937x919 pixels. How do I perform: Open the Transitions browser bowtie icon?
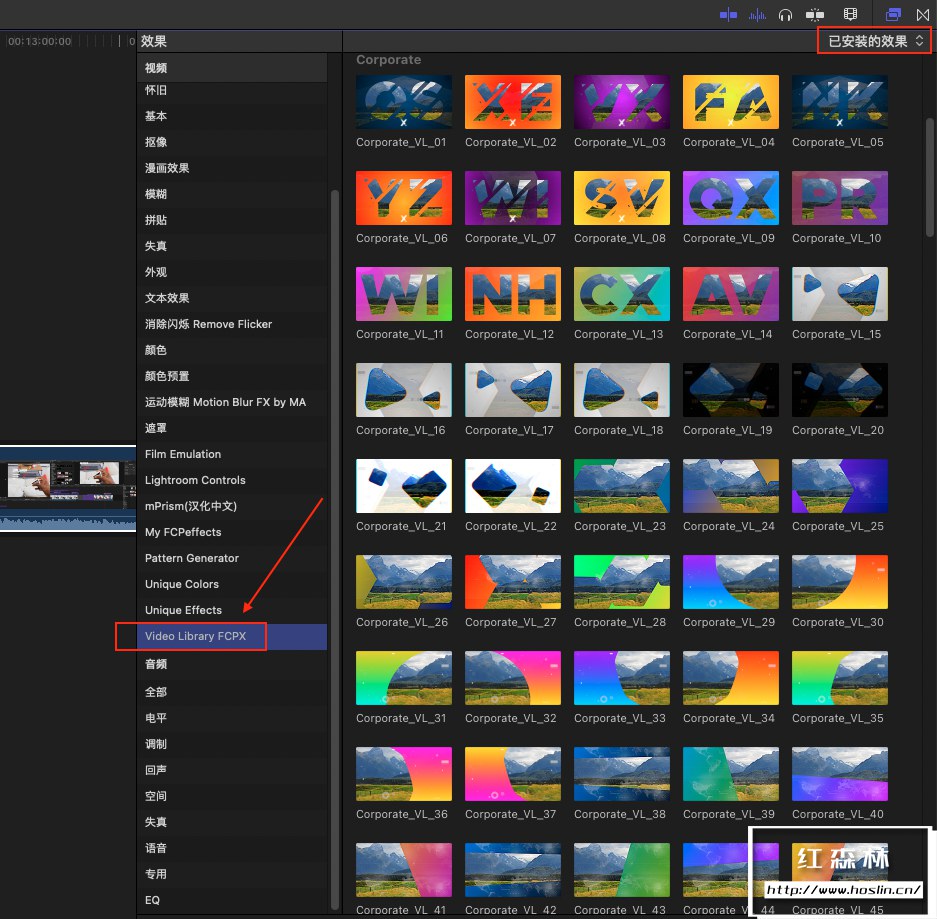(923, 15)
